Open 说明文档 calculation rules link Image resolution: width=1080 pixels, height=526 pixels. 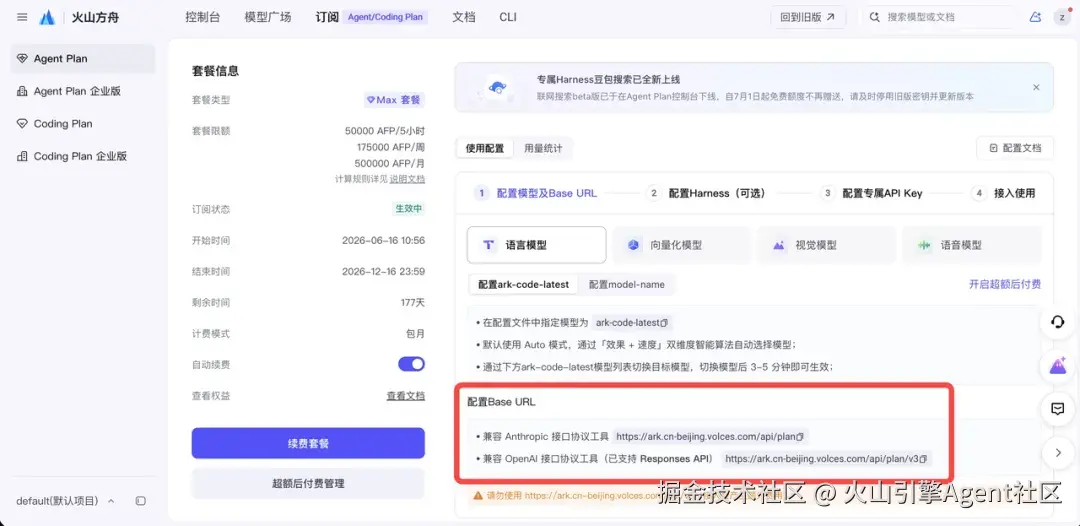(407, 179)
